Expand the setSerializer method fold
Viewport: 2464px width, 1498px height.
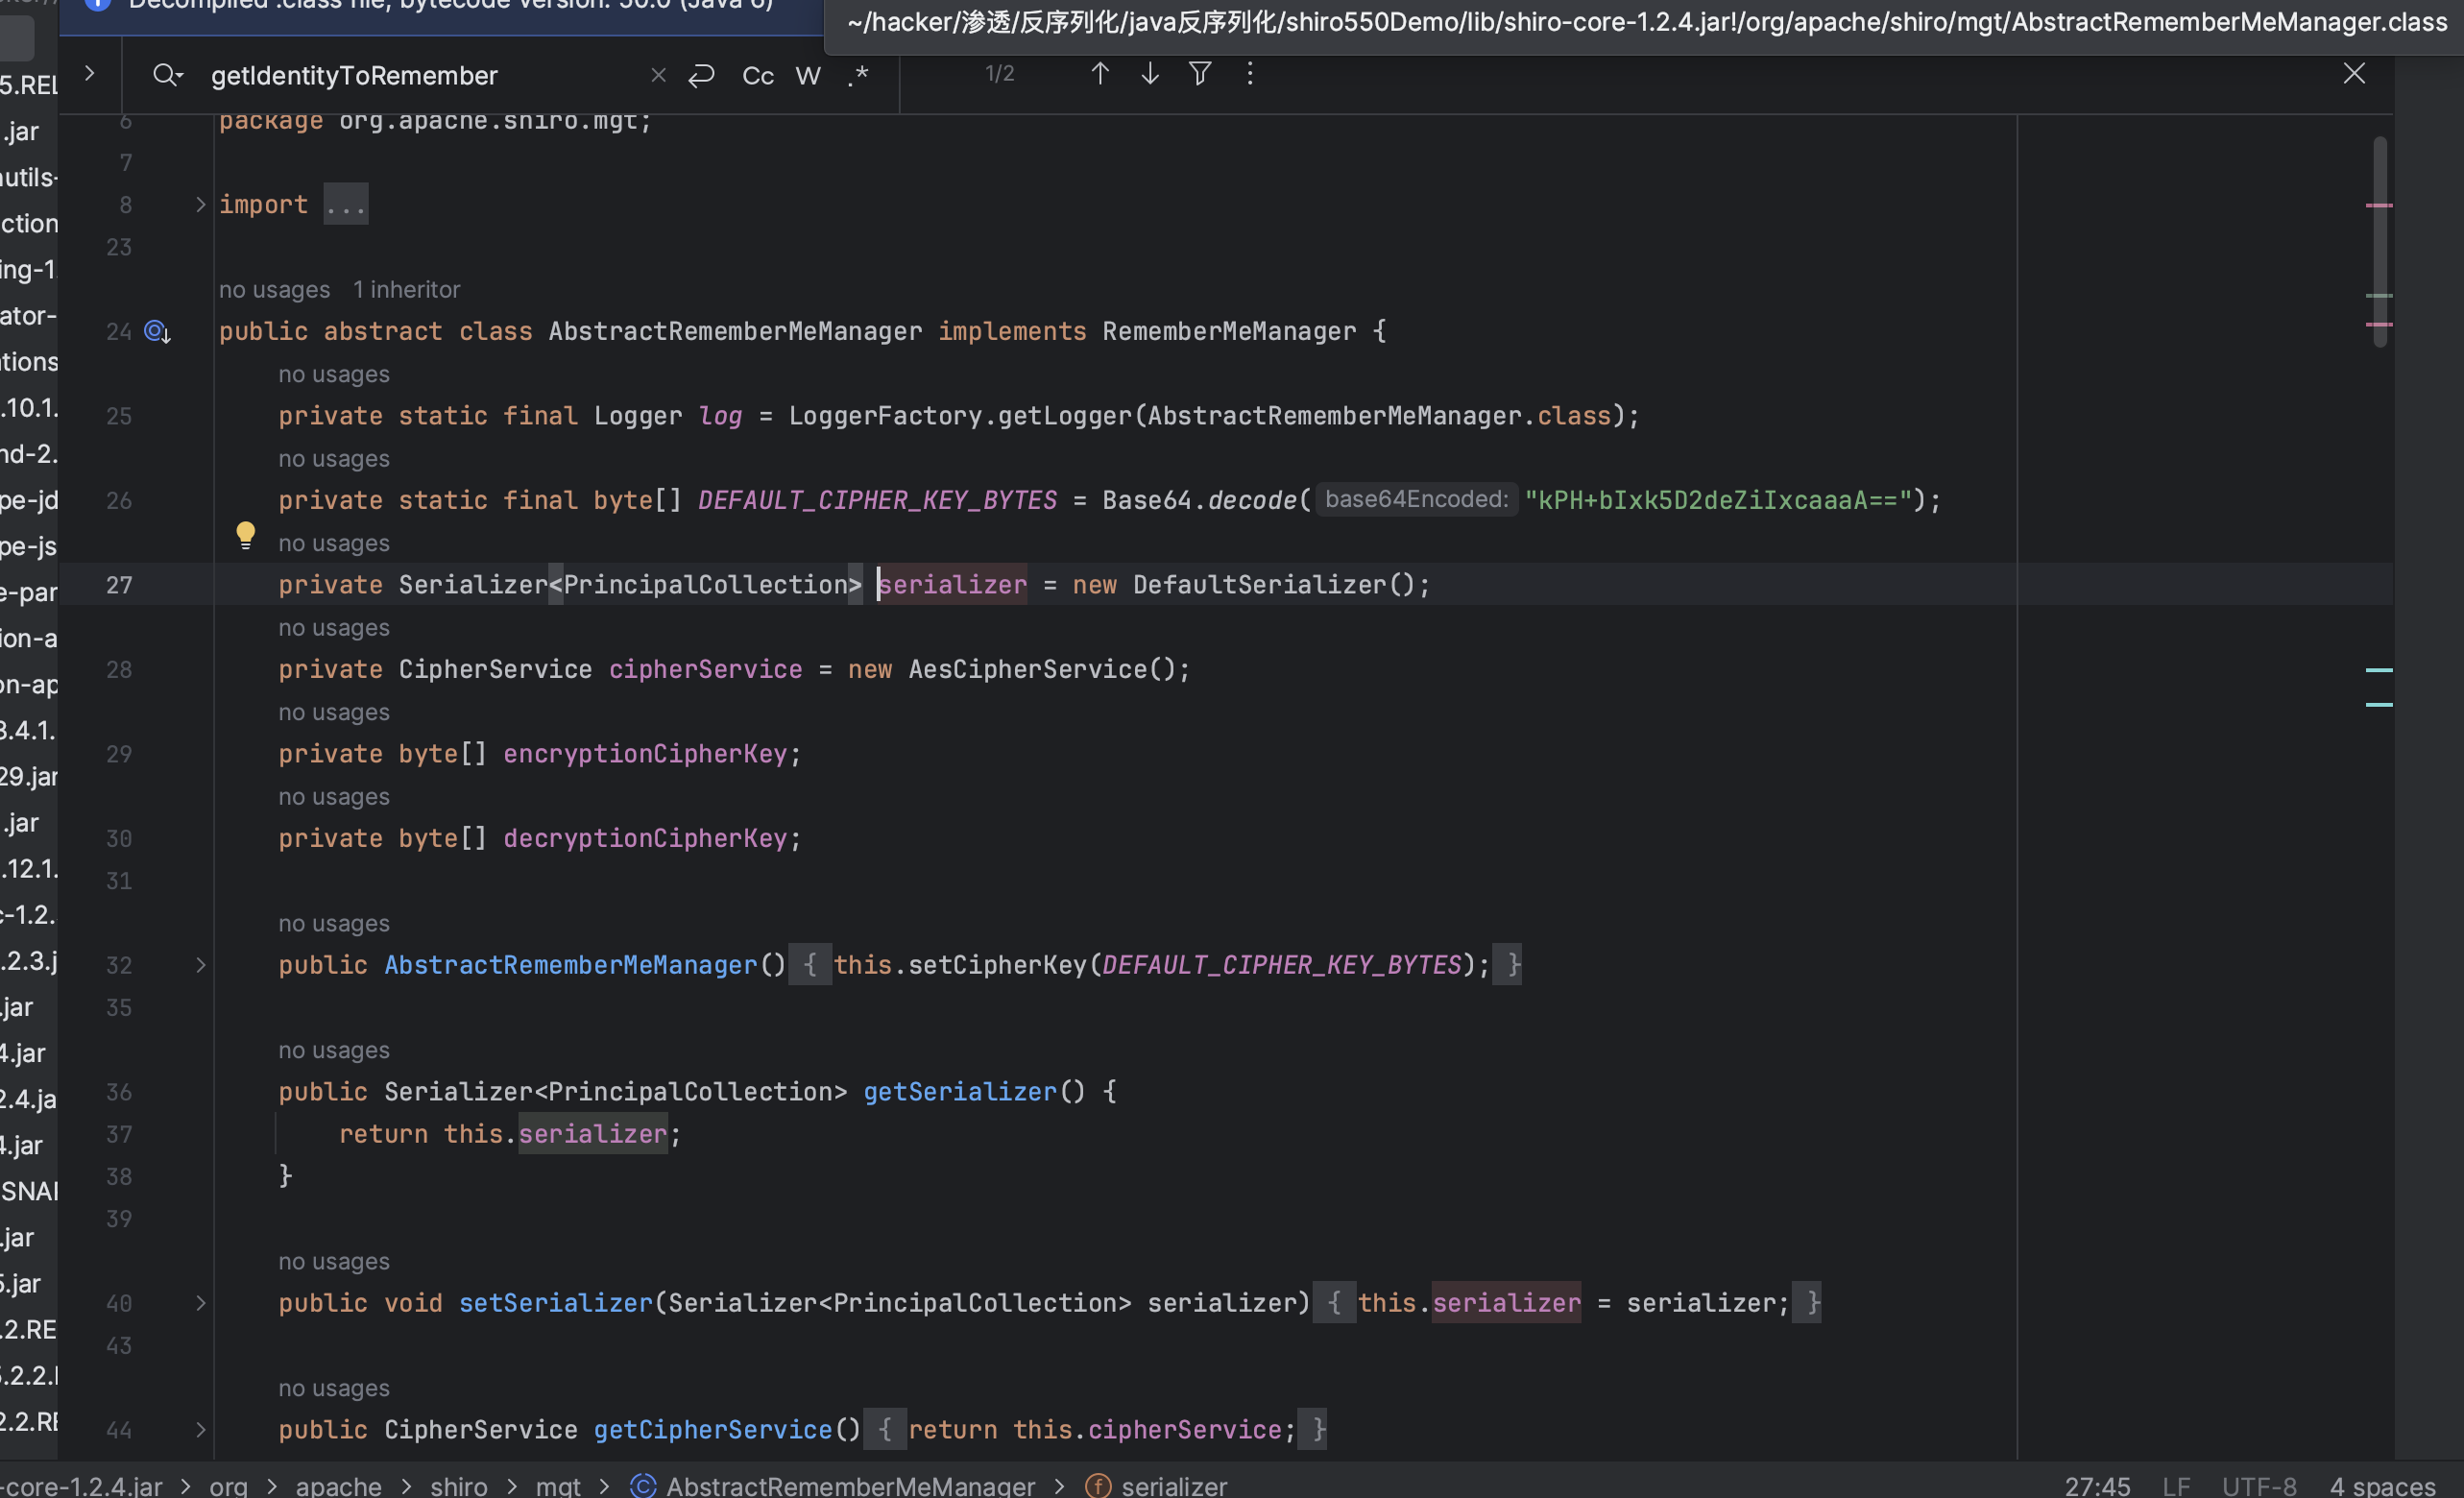pyautogui.click(x=200, y=1303)
